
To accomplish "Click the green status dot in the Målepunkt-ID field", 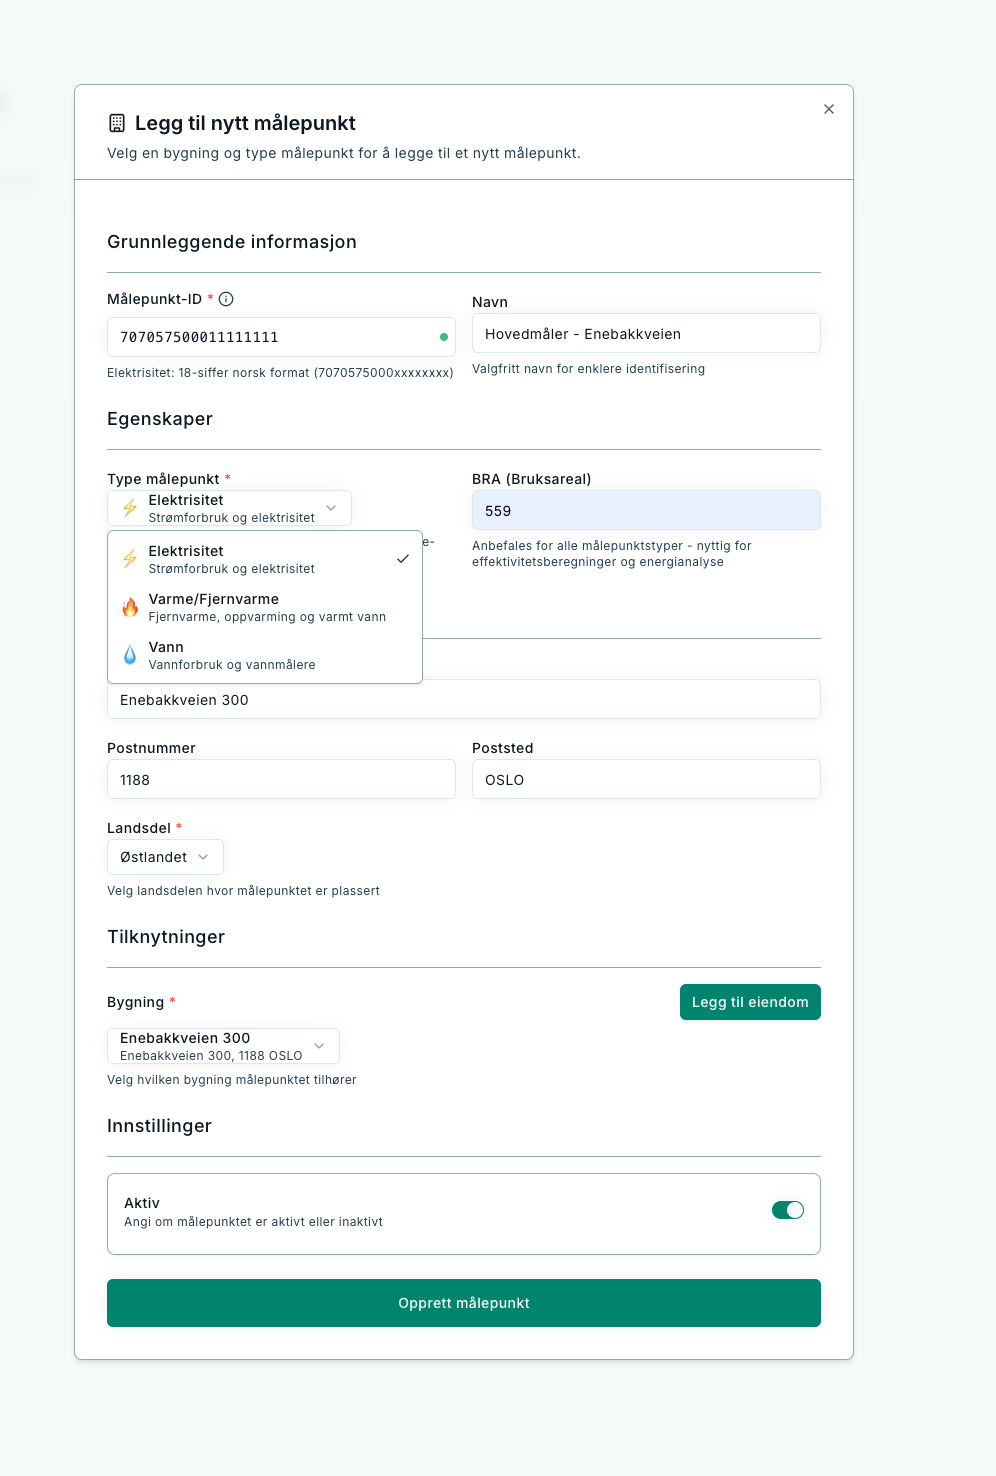I will pyautogui.click(x=444, y=337).
